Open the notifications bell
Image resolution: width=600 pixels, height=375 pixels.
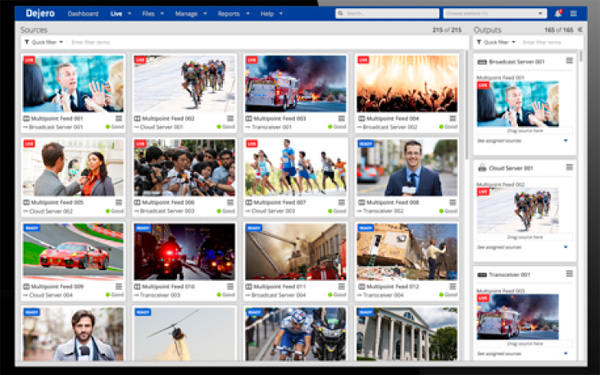[558, 13]
